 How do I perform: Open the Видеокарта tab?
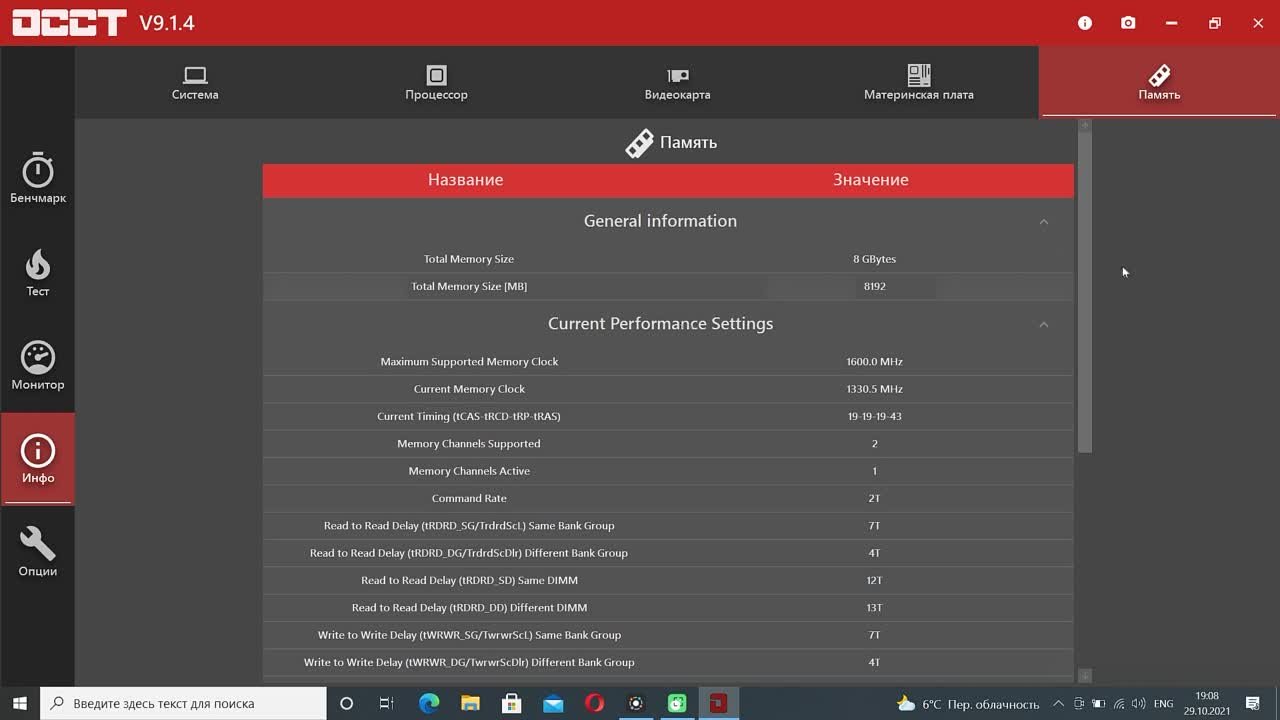(677, 83)
